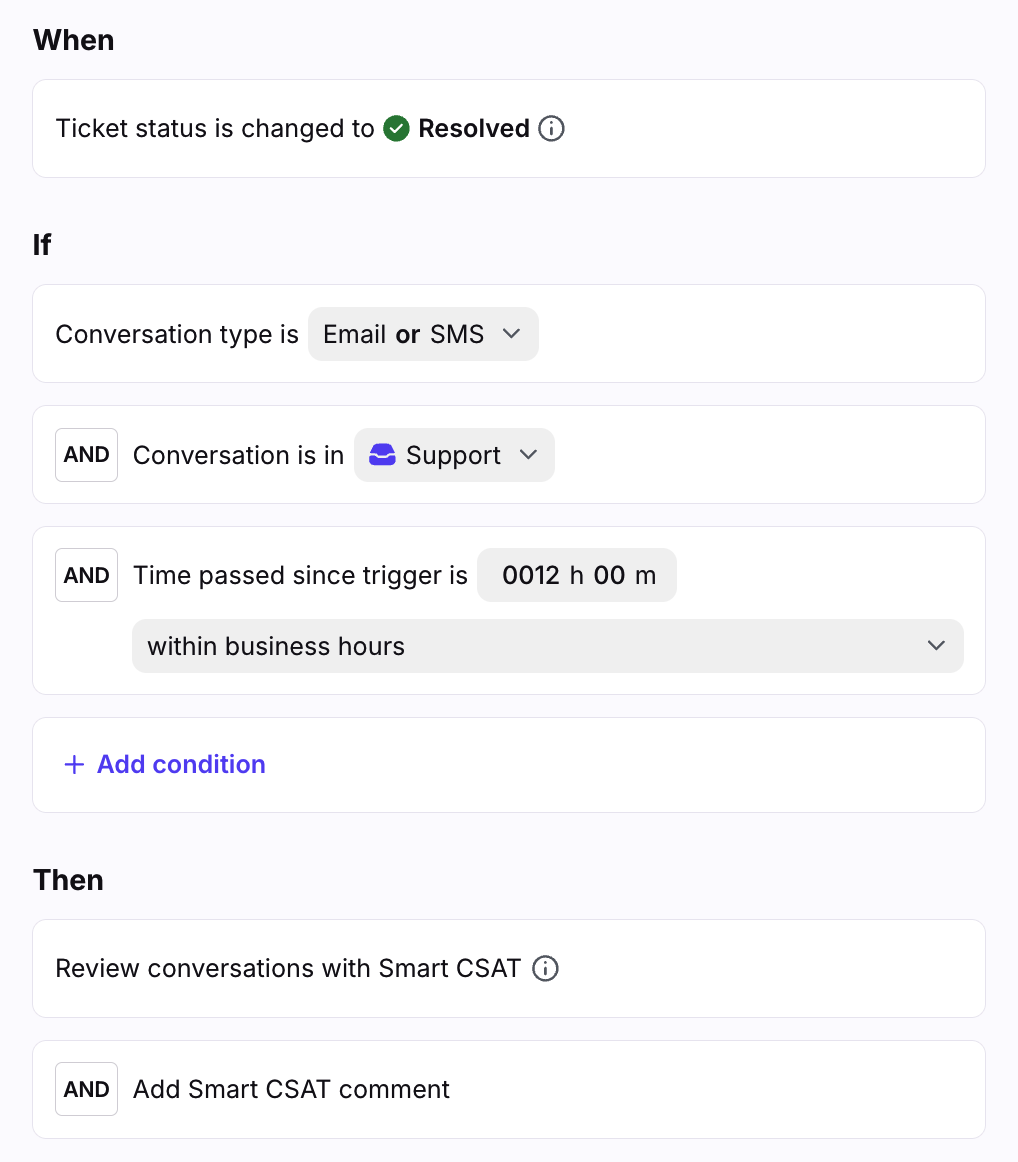1018x1162 pixels.
Task: Select the Review conversations with Smart CSAT action
Action: [x=509, y=969]
